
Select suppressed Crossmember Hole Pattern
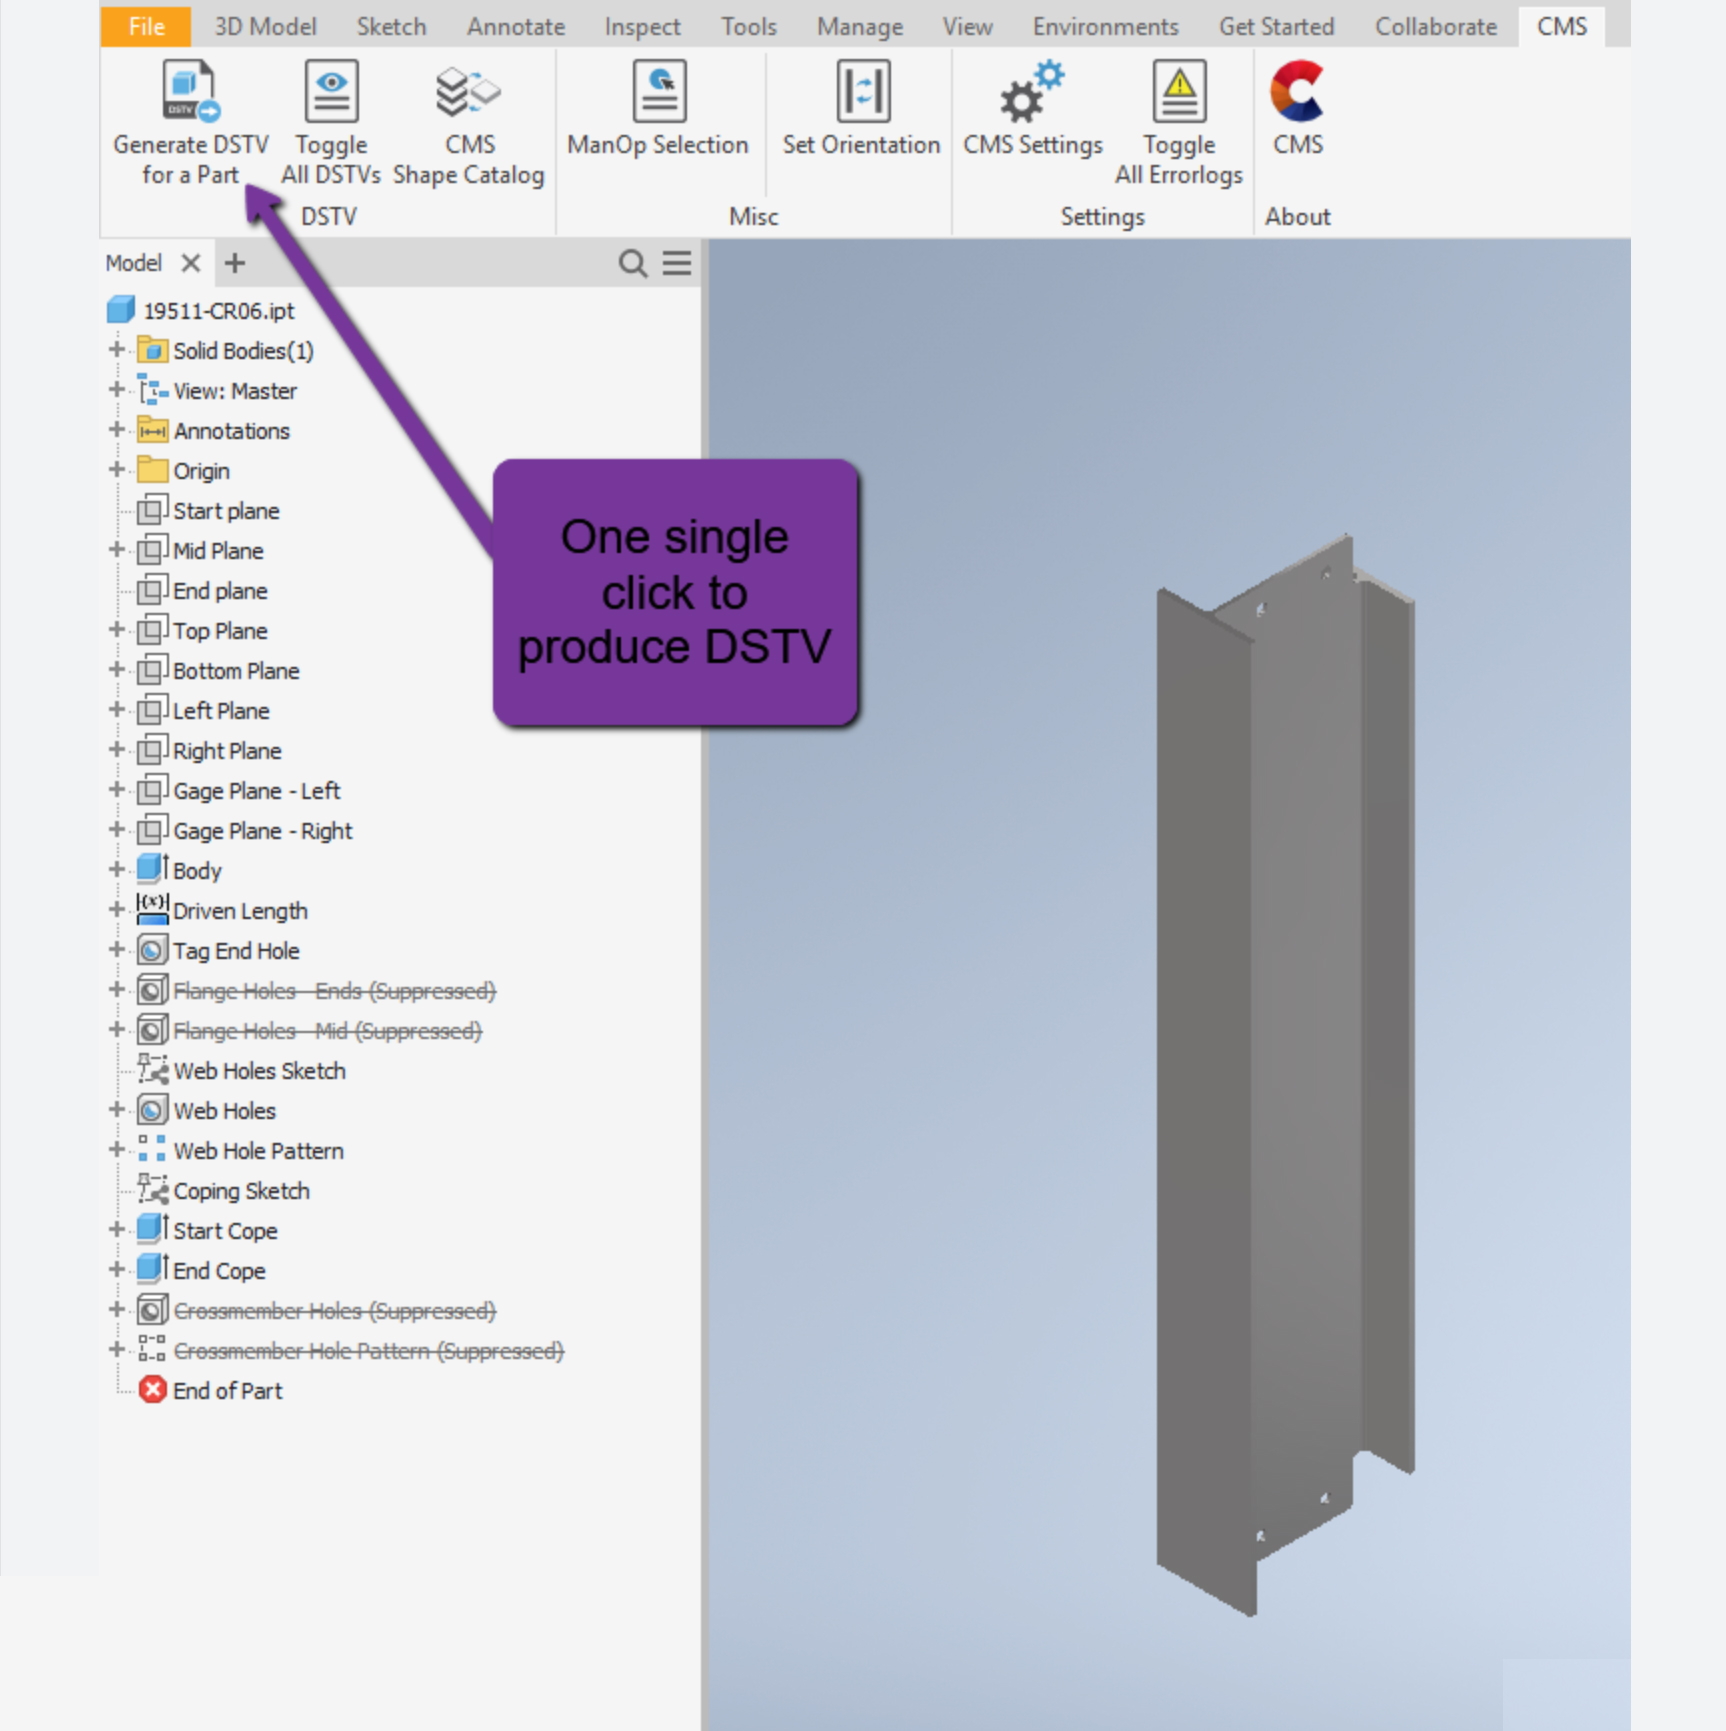coord(369,1351)
